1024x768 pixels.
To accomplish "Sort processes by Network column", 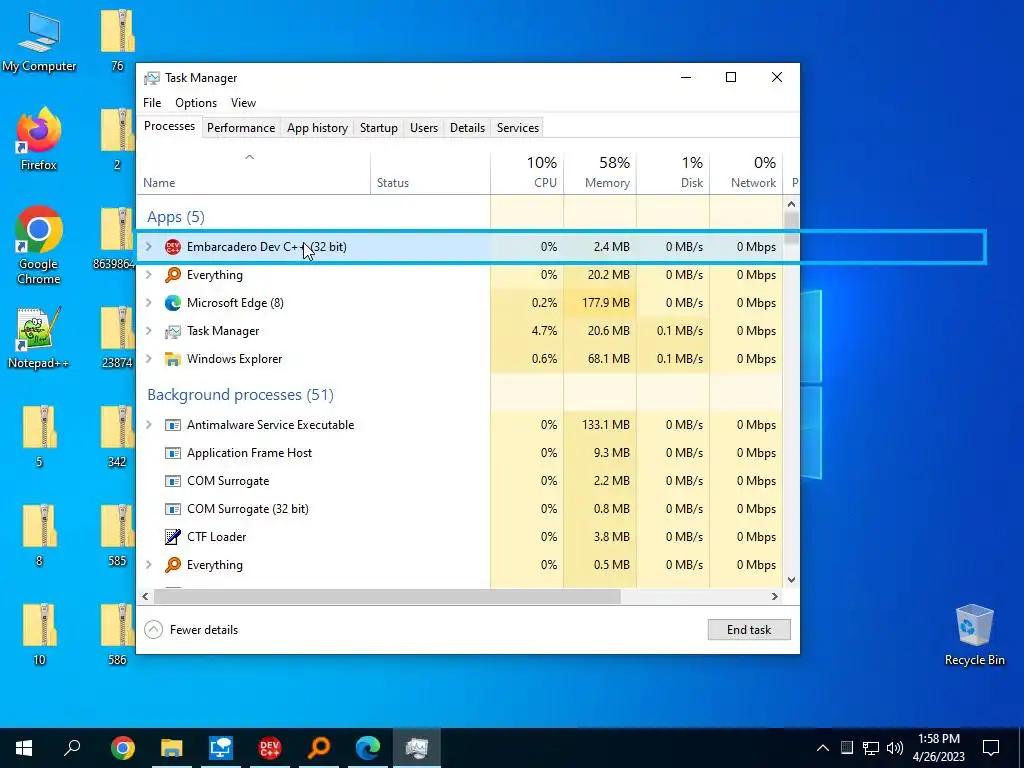I will coord(746,173).
